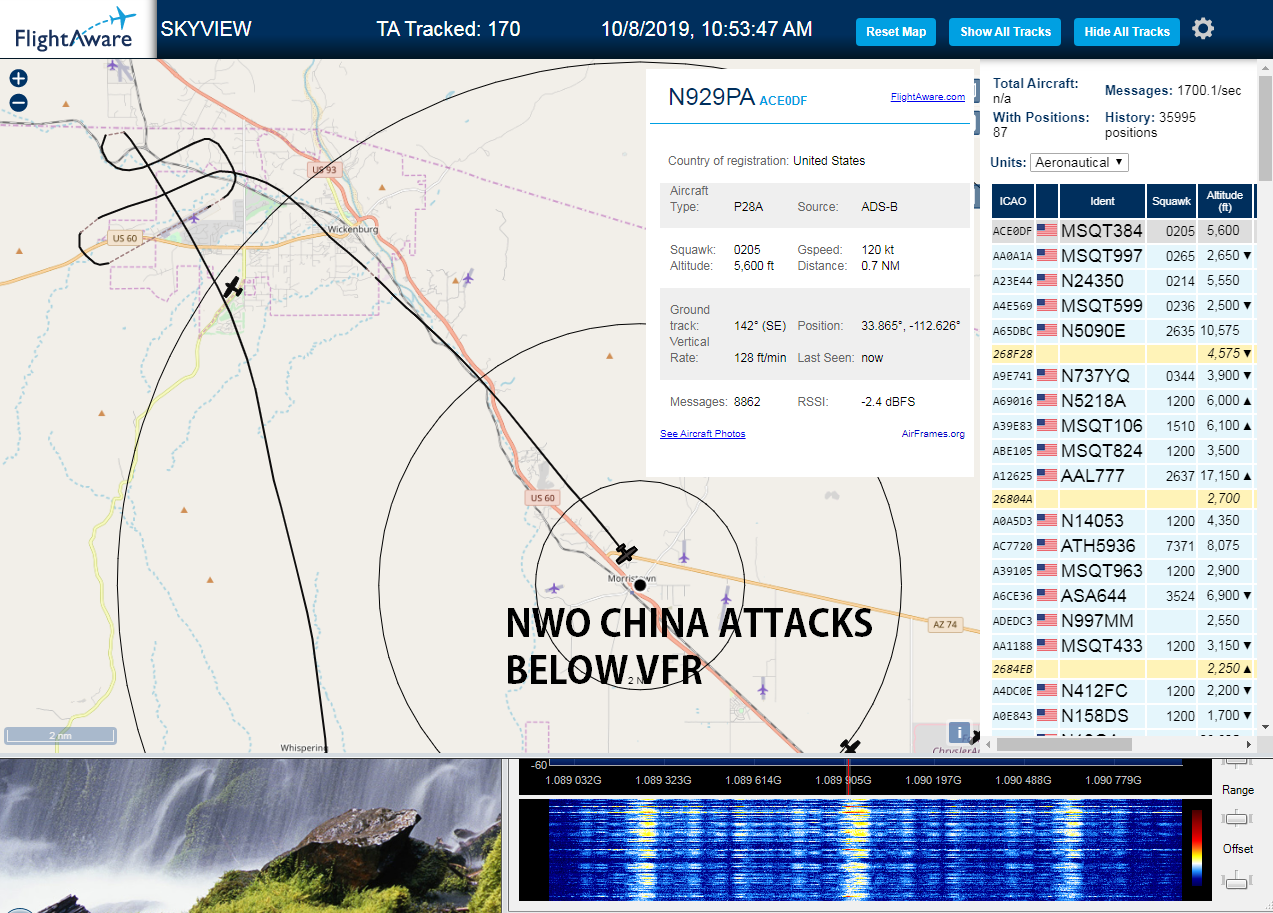Screen dimensions: 1273x913
Task: Click the Reset Map button
Action: 896,32
